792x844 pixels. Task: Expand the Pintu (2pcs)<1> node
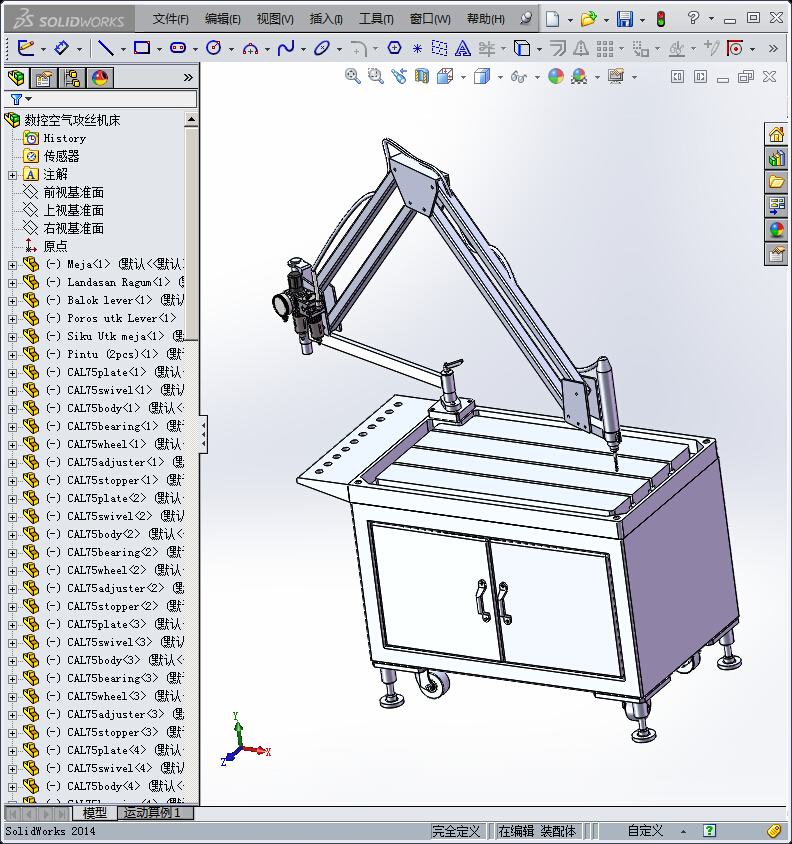12,355
